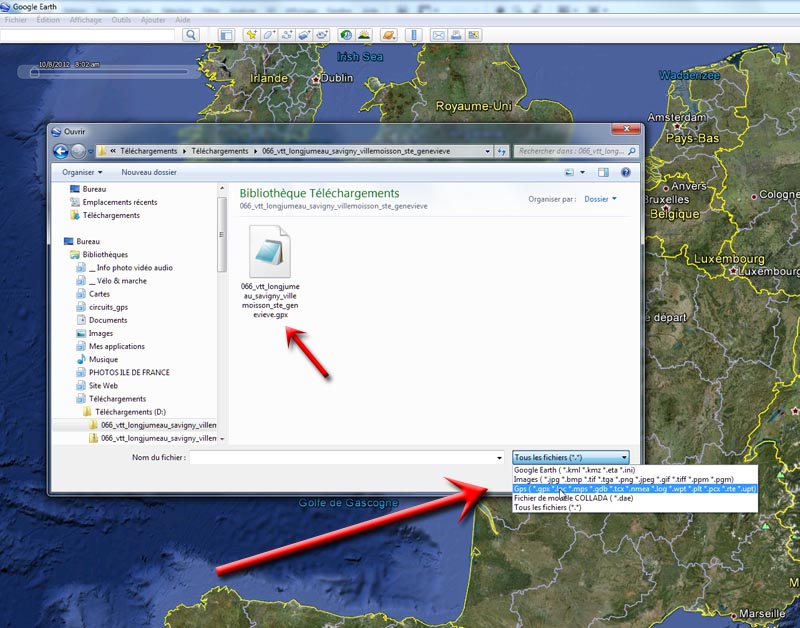Click the magnifier search button in Google Earth toolbar
Viewport: 800px width, 628px height.
coord(191,35)
